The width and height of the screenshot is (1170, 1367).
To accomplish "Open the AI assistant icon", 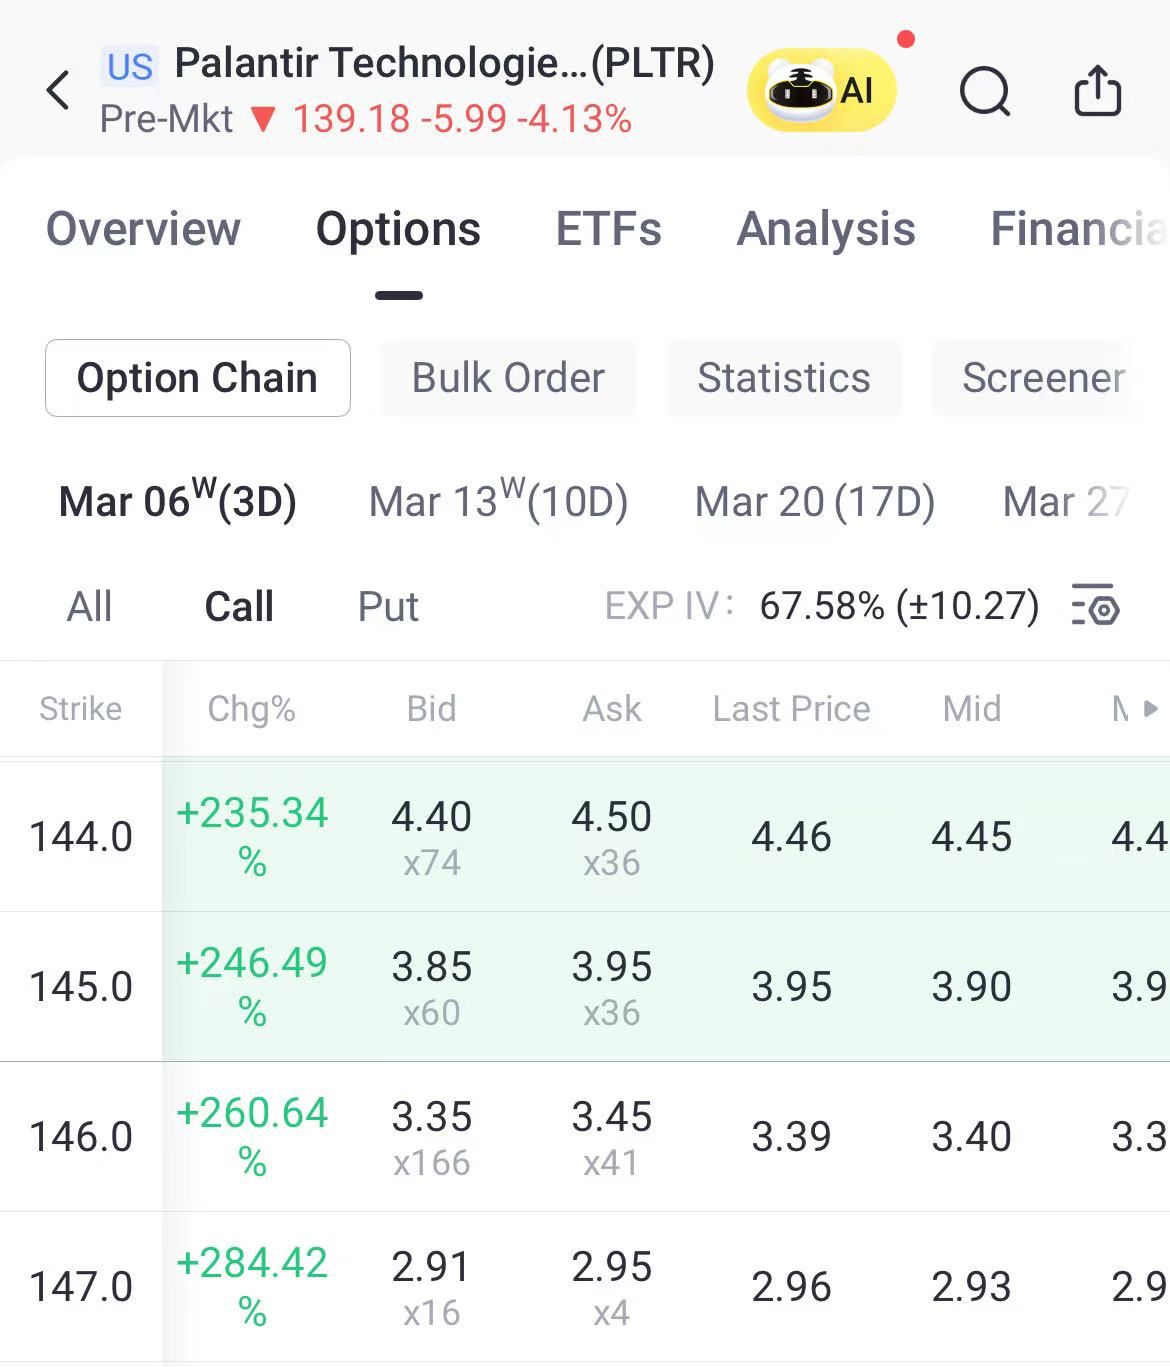I will (821, 91).
